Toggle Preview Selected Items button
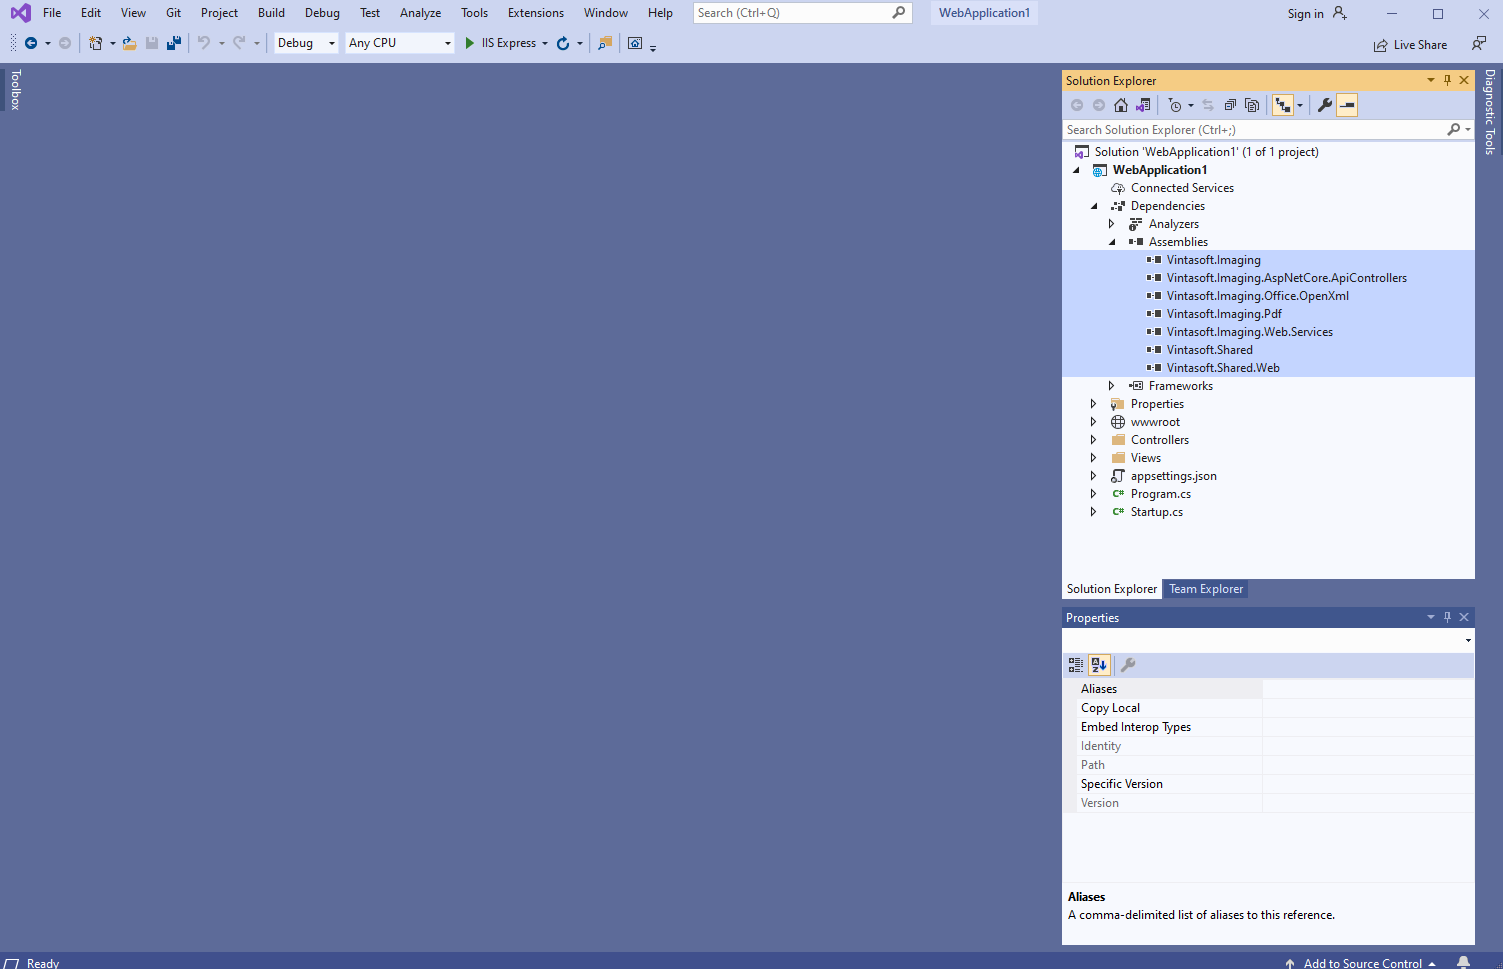The image size is (1503, 969). (1347, 105)
